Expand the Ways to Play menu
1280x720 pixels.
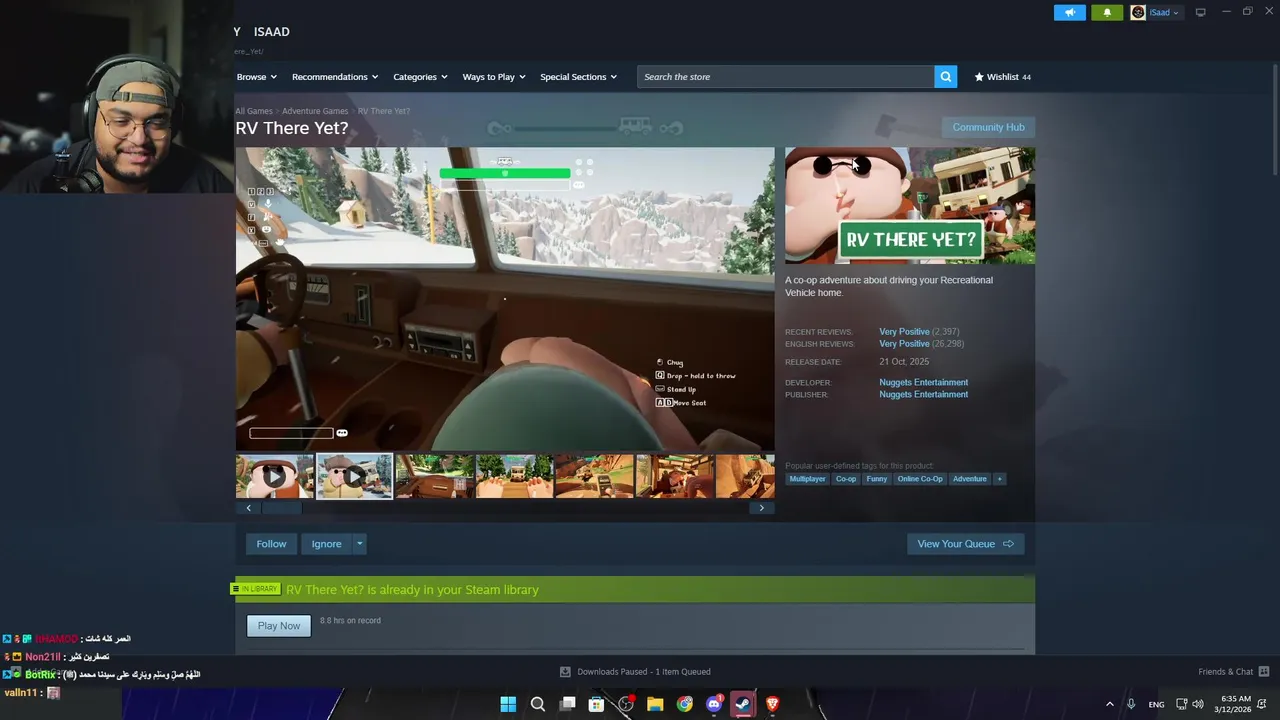coord(494,77)
